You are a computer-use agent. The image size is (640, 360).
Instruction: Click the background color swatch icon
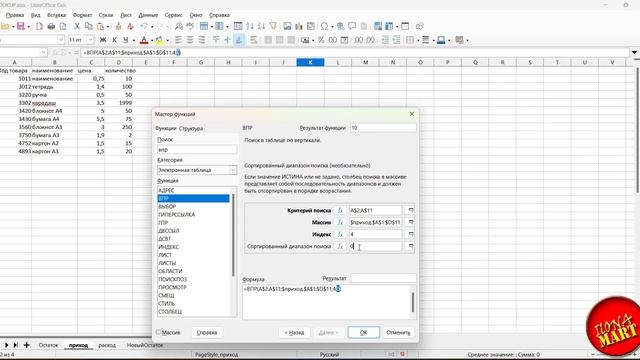(441, 40)
